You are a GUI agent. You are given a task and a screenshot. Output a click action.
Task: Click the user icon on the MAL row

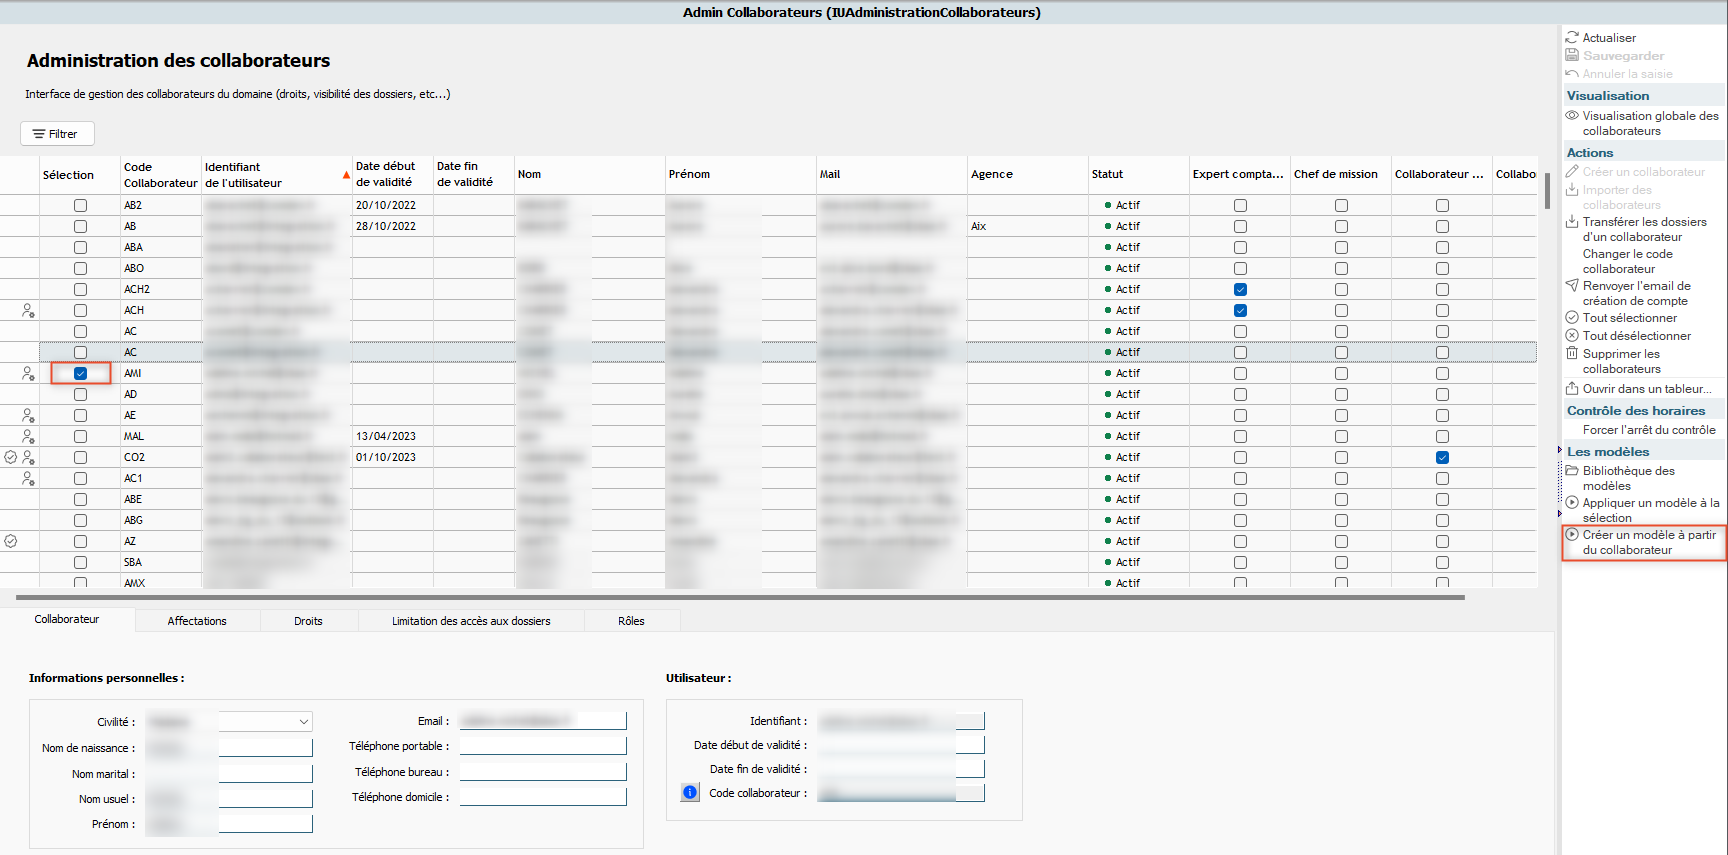pos(28,436)
